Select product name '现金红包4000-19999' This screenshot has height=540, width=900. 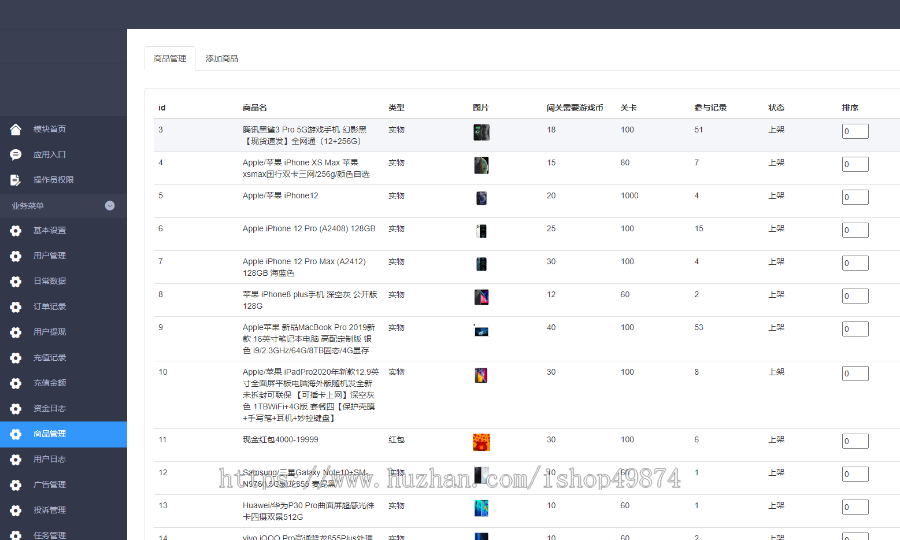[280, 440]
